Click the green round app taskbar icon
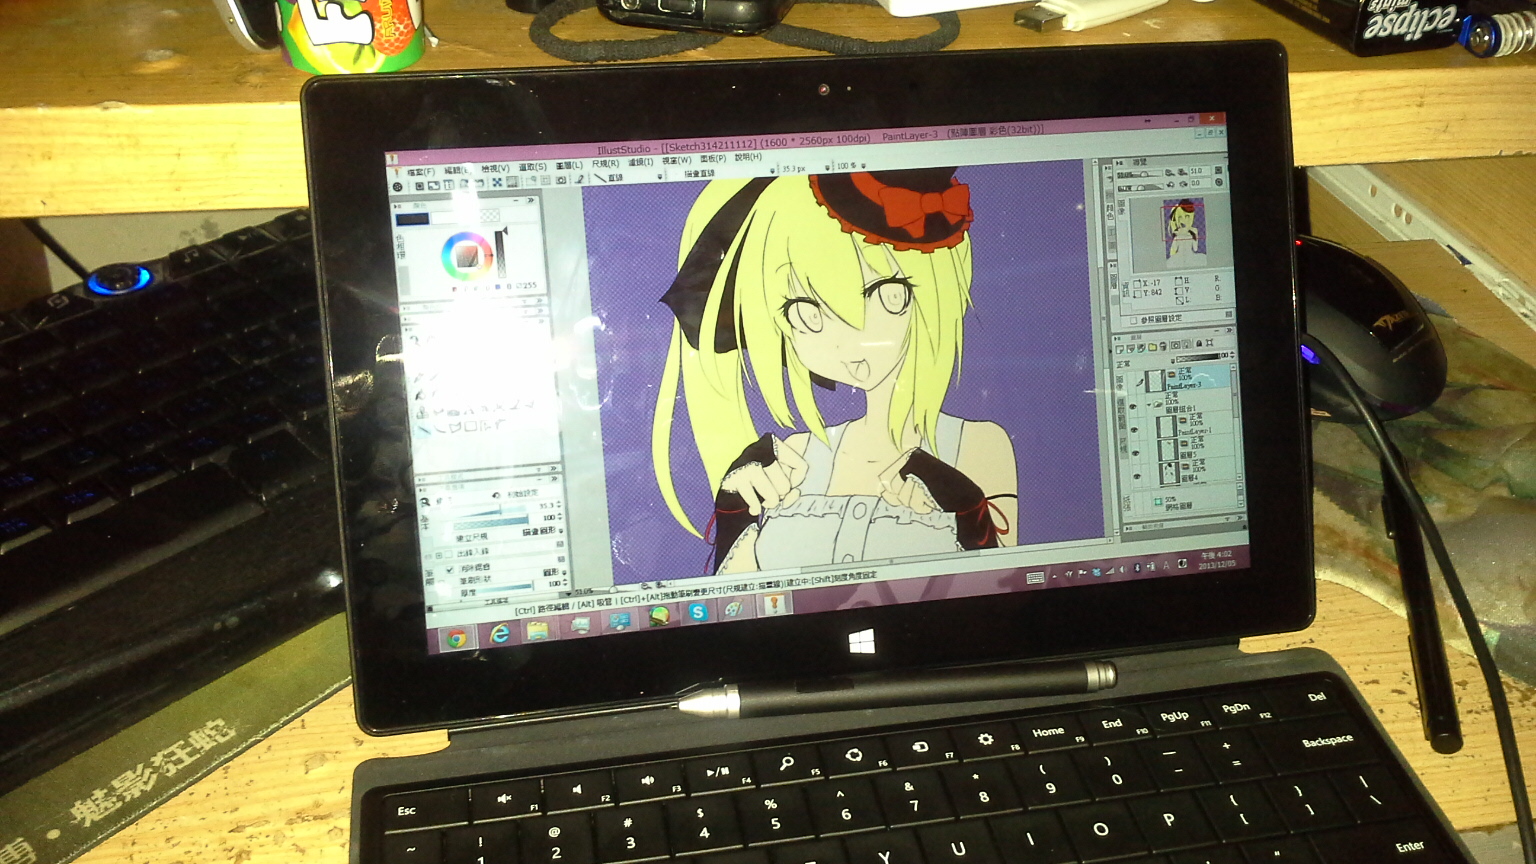1536x864 pixels. pos(659,616)
